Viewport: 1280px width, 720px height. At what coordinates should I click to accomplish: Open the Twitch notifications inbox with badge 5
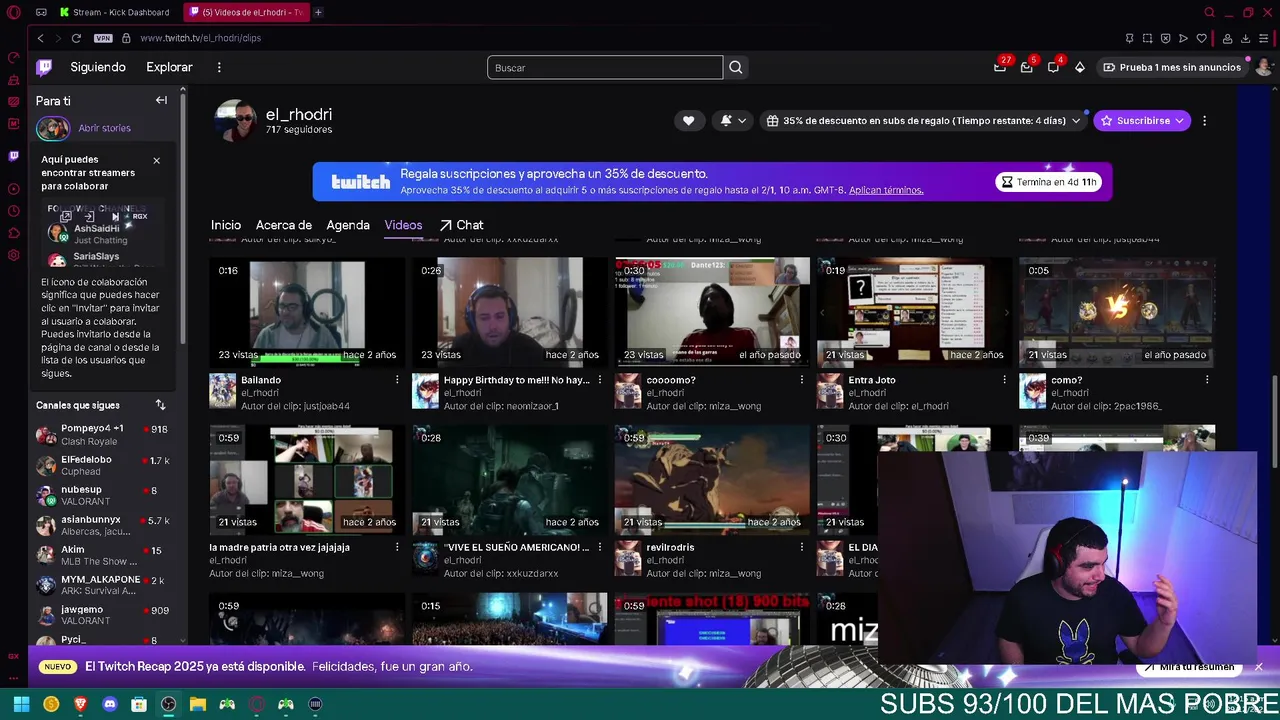click(1027, 67)
